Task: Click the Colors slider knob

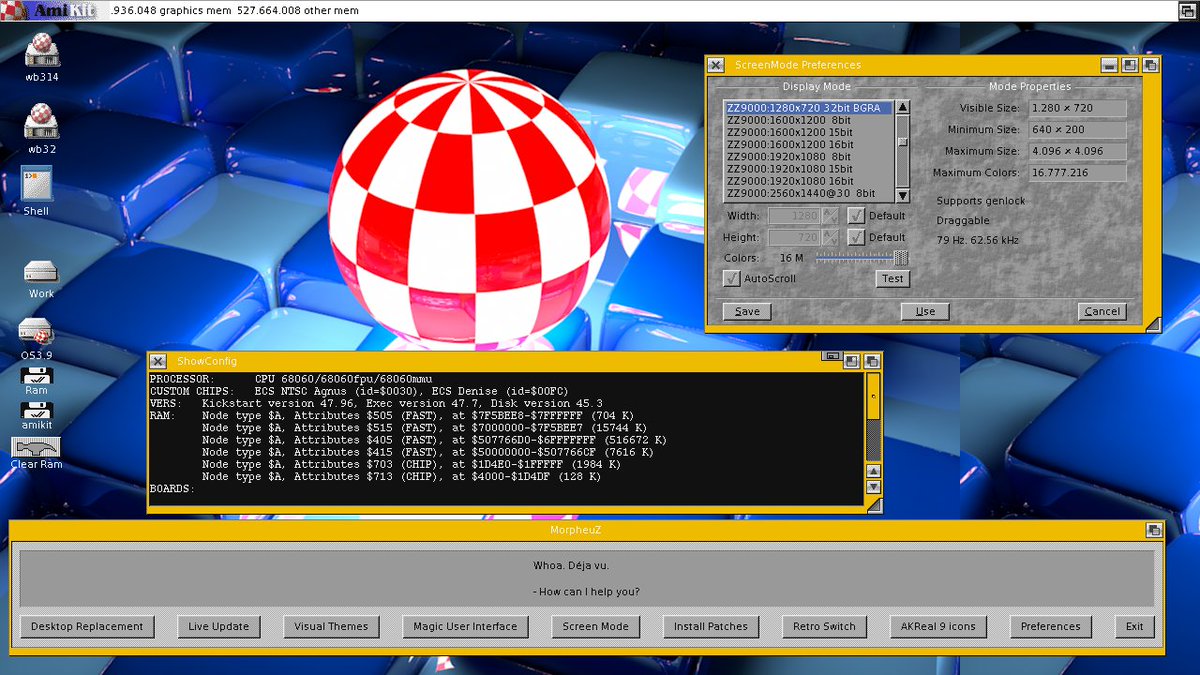Action: (x=901, y=258)
